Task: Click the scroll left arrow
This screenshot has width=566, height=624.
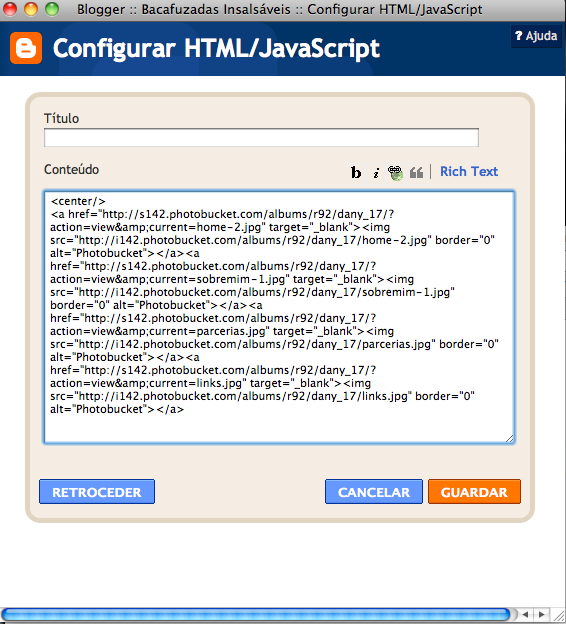Action: pyautogui.click(x=525, y=614)
